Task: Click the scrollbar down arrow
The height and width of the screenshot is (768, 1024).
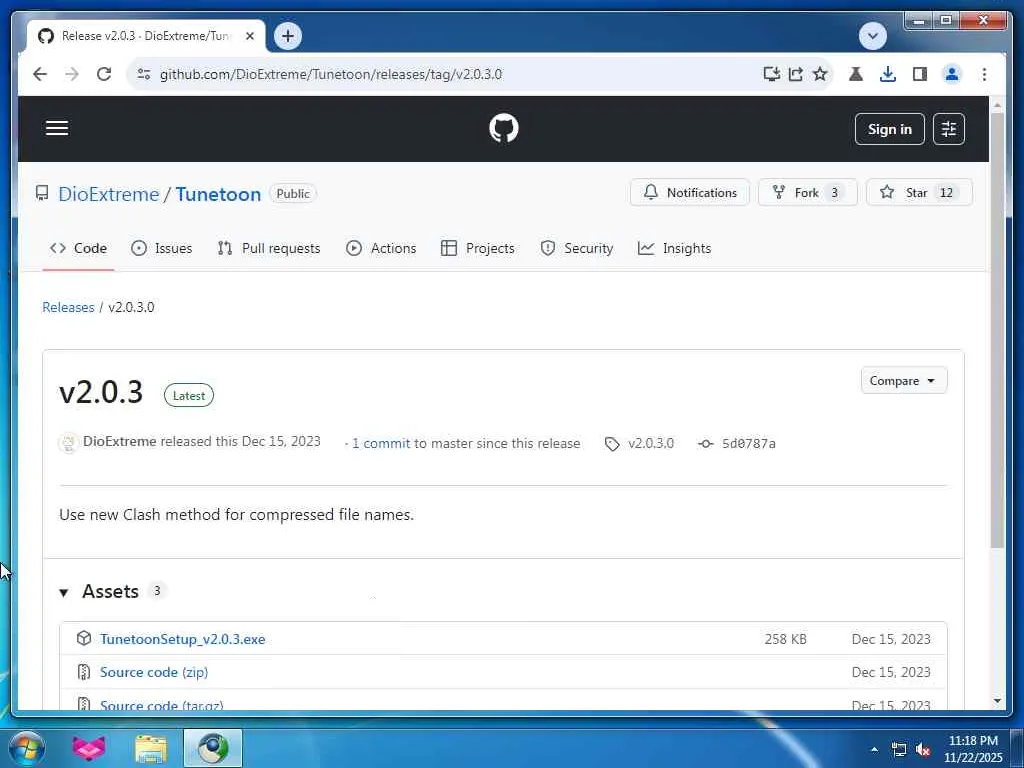Action: click(x=997, y=701)
